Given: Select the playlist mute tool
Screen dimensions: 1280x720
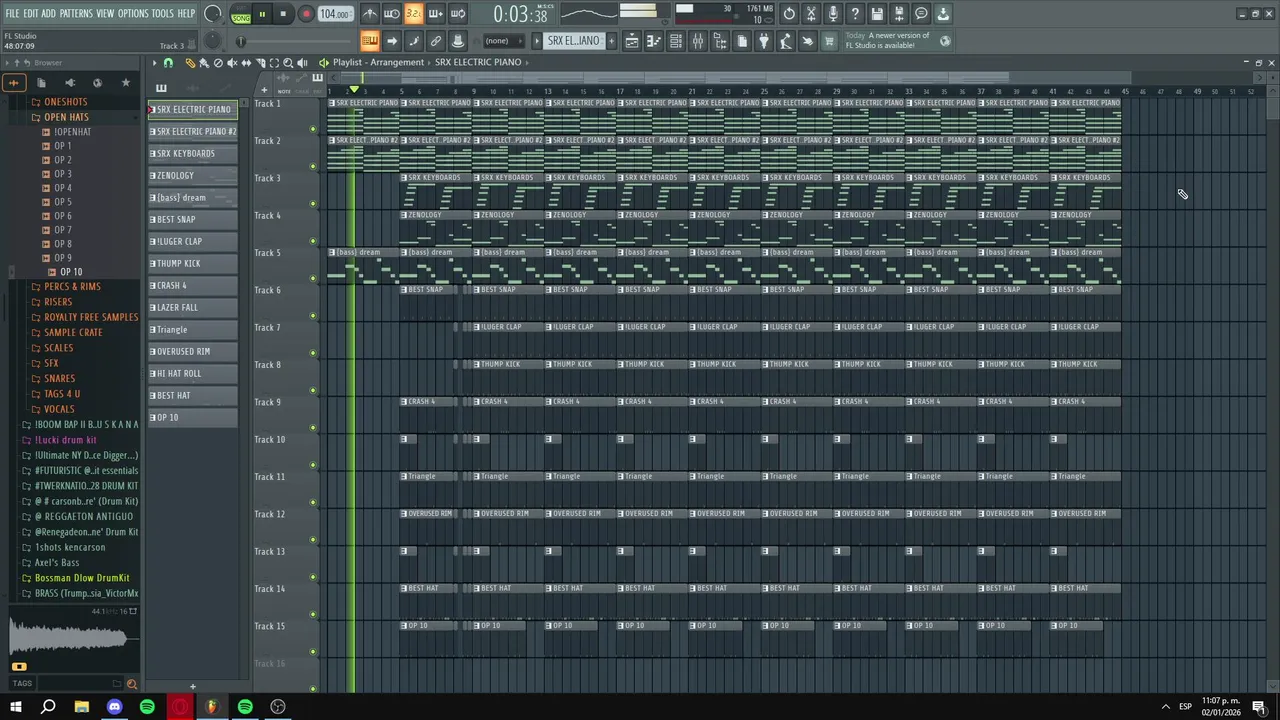Looking at the screenshot, I should (232, 63).
